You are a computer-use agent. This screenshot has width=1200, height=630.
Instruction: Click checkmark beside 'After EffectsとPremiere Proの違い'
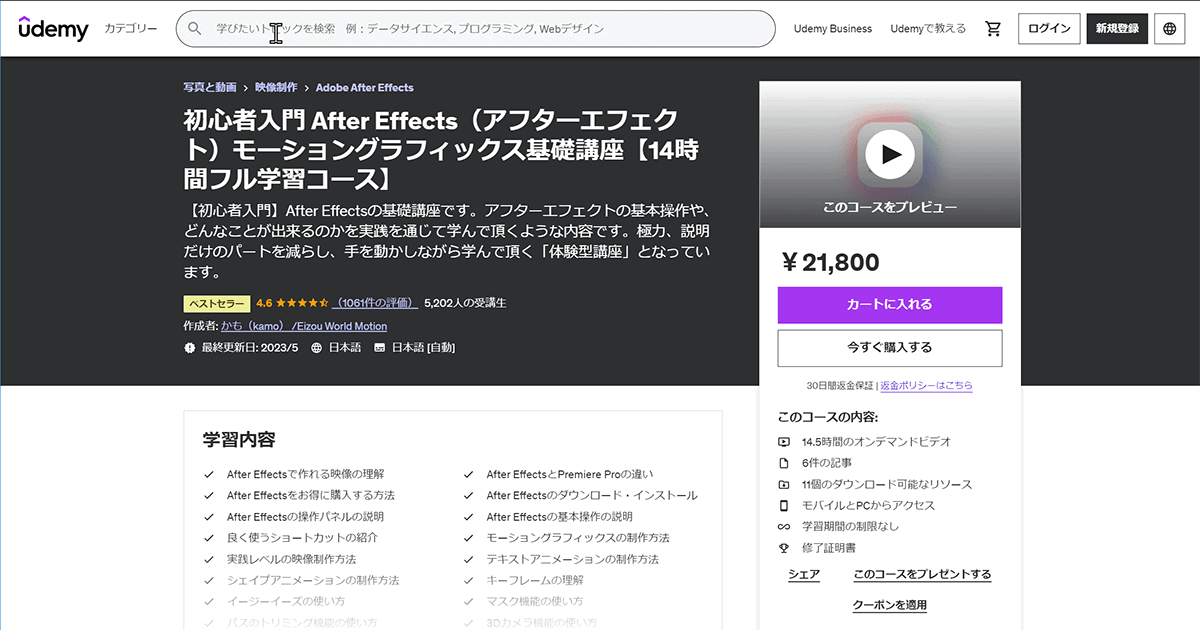[468, 474]
